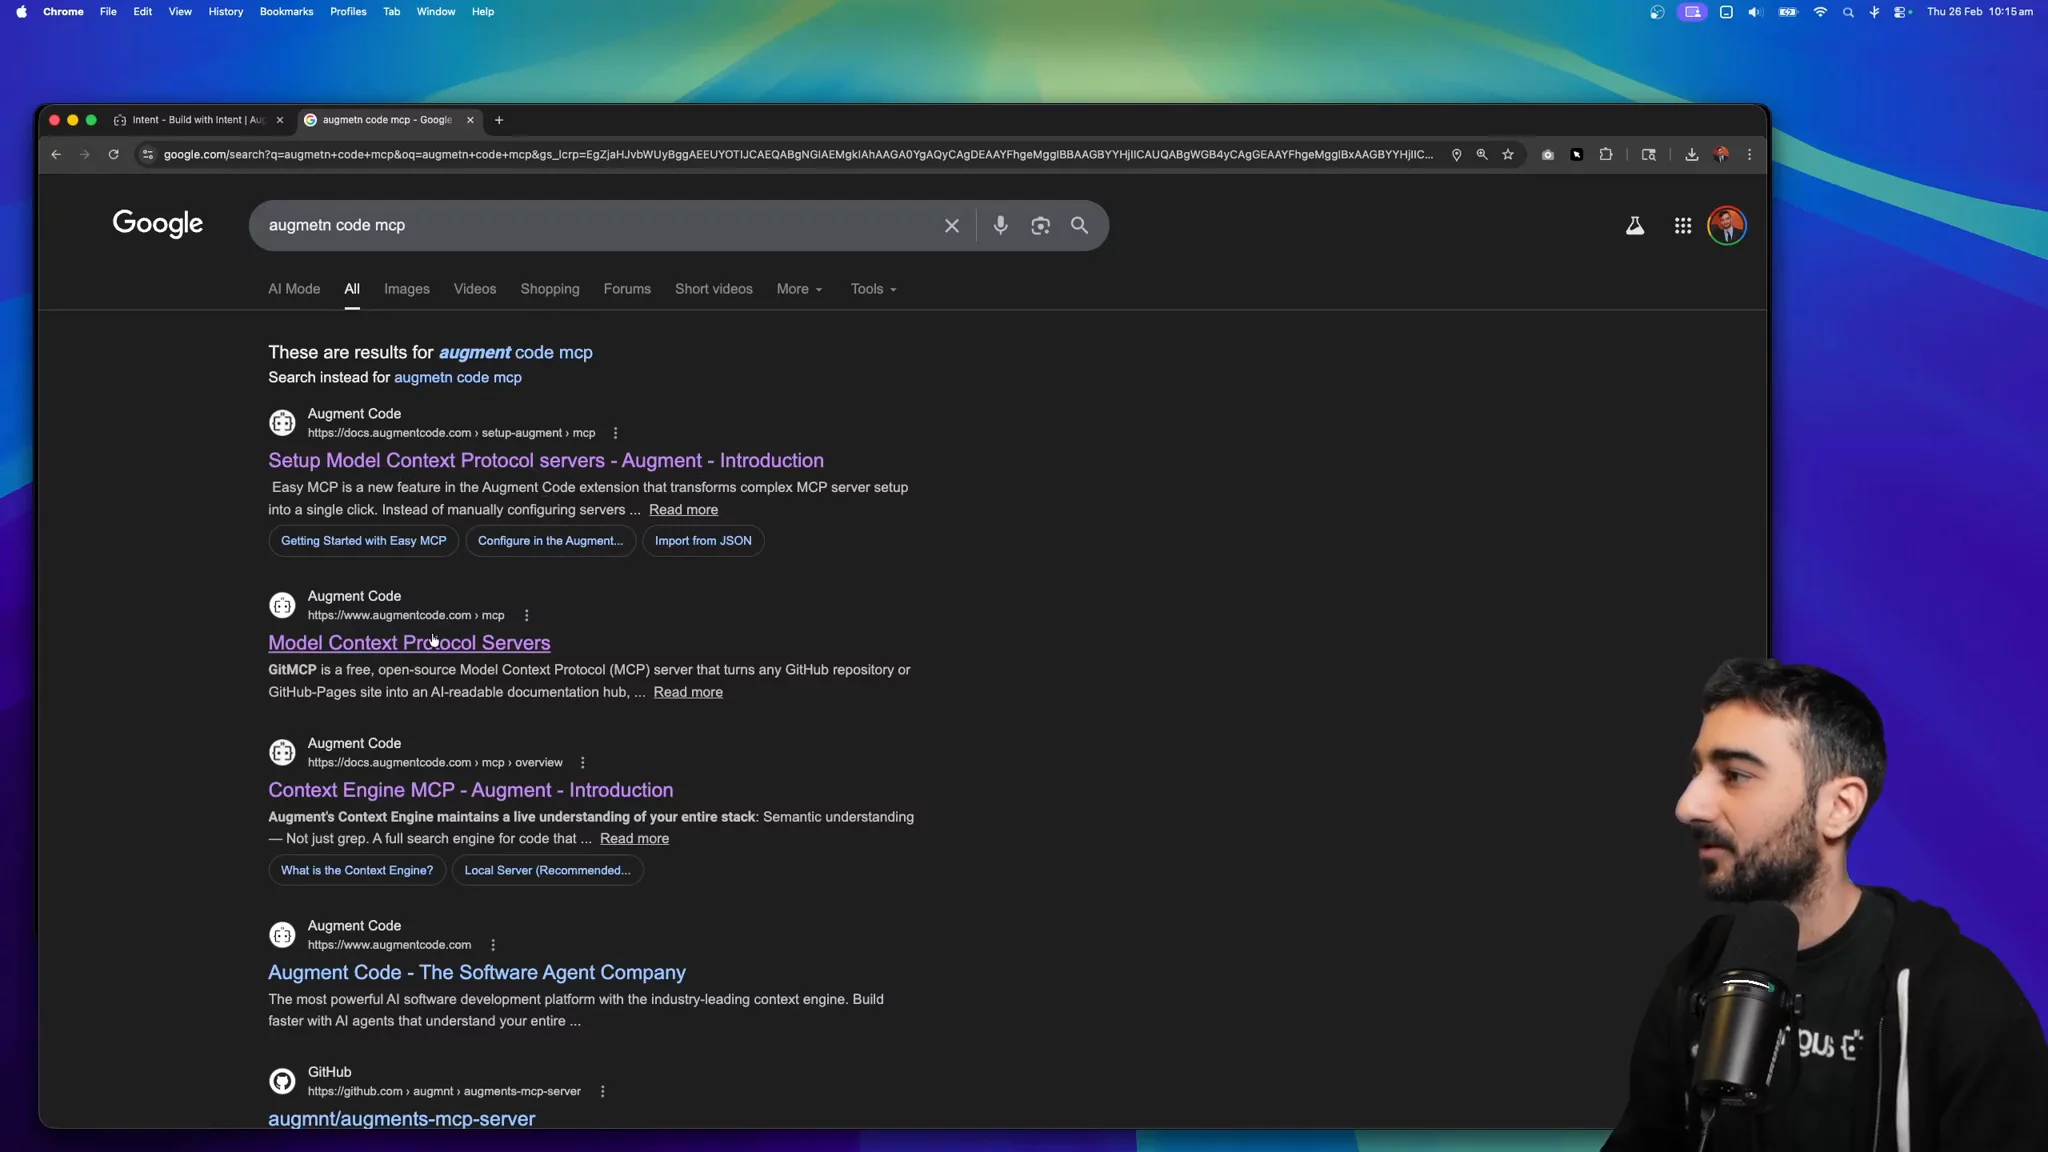
Task: Open Search Labs flask icon
Action: click(1634, 226)
